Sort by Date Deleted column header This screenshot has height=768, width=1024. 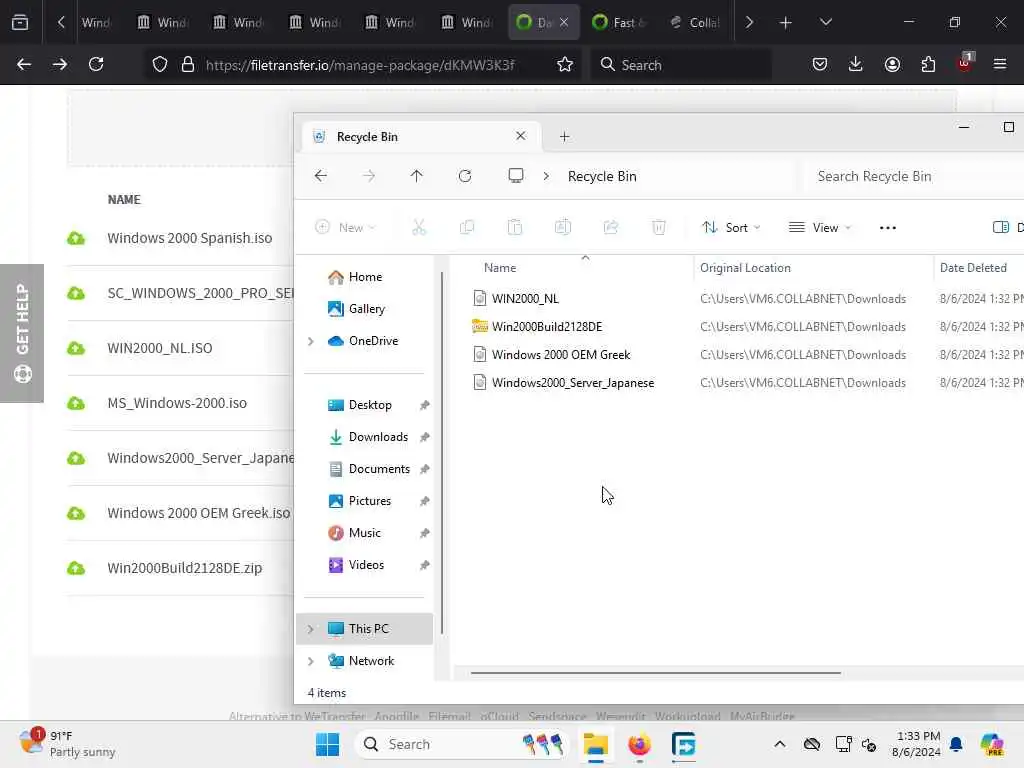(x=973, y=268)
